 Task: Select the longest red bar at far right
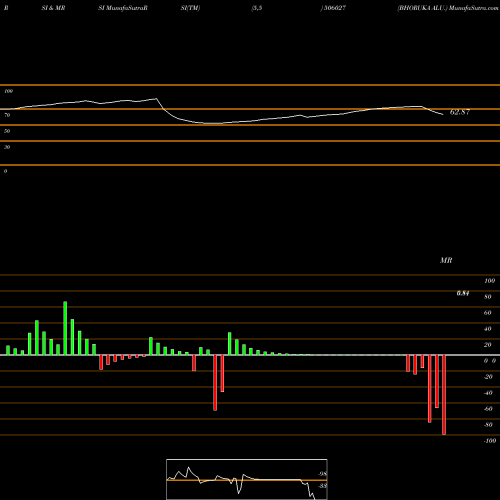[x=444, y=395]
